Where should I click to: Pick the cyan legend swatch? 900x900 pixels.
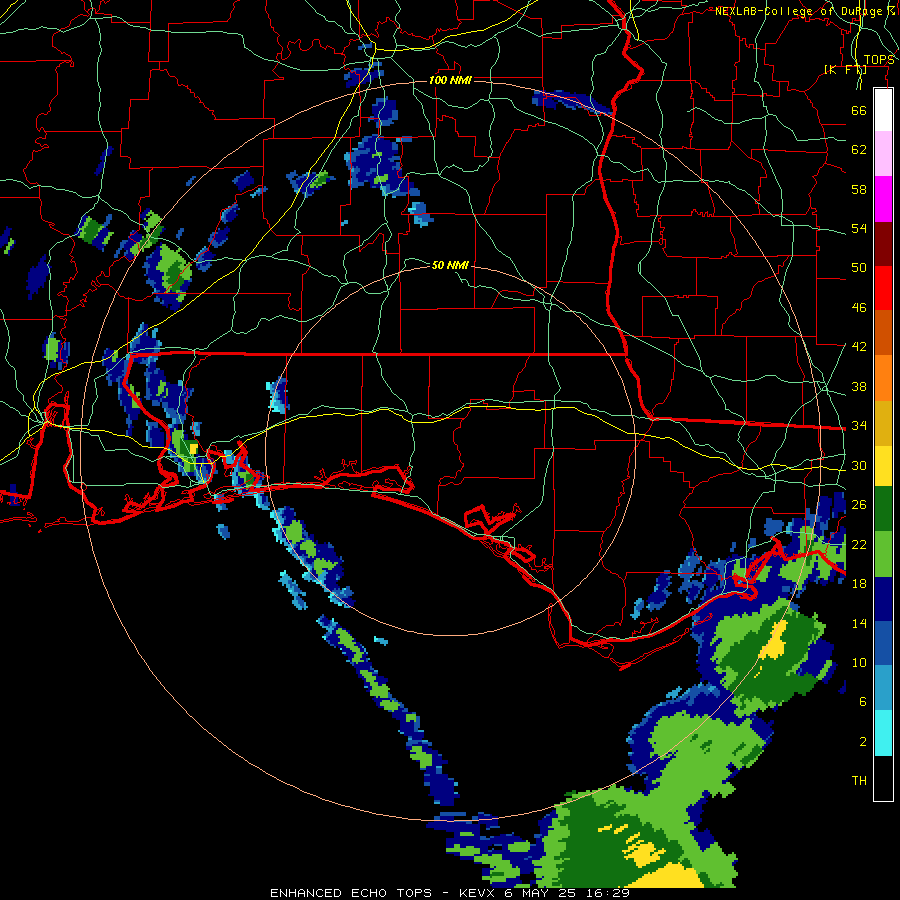coord(883,733)
